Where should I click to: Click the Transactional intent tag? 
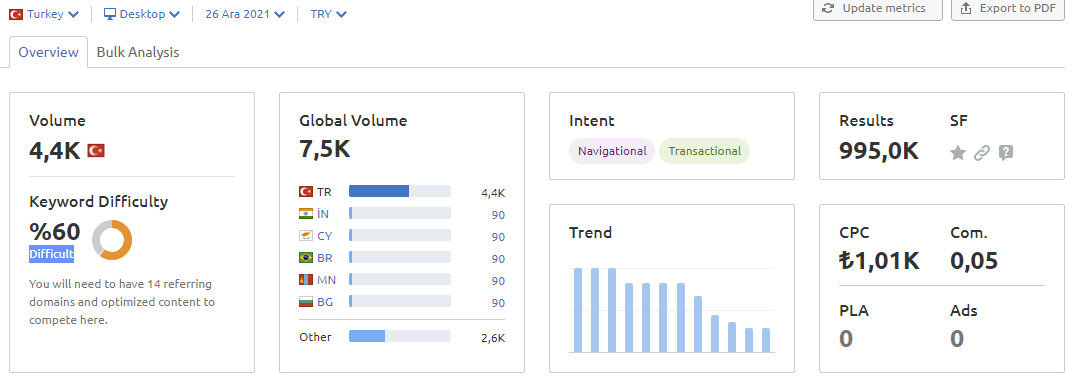[x=704, y=151]
